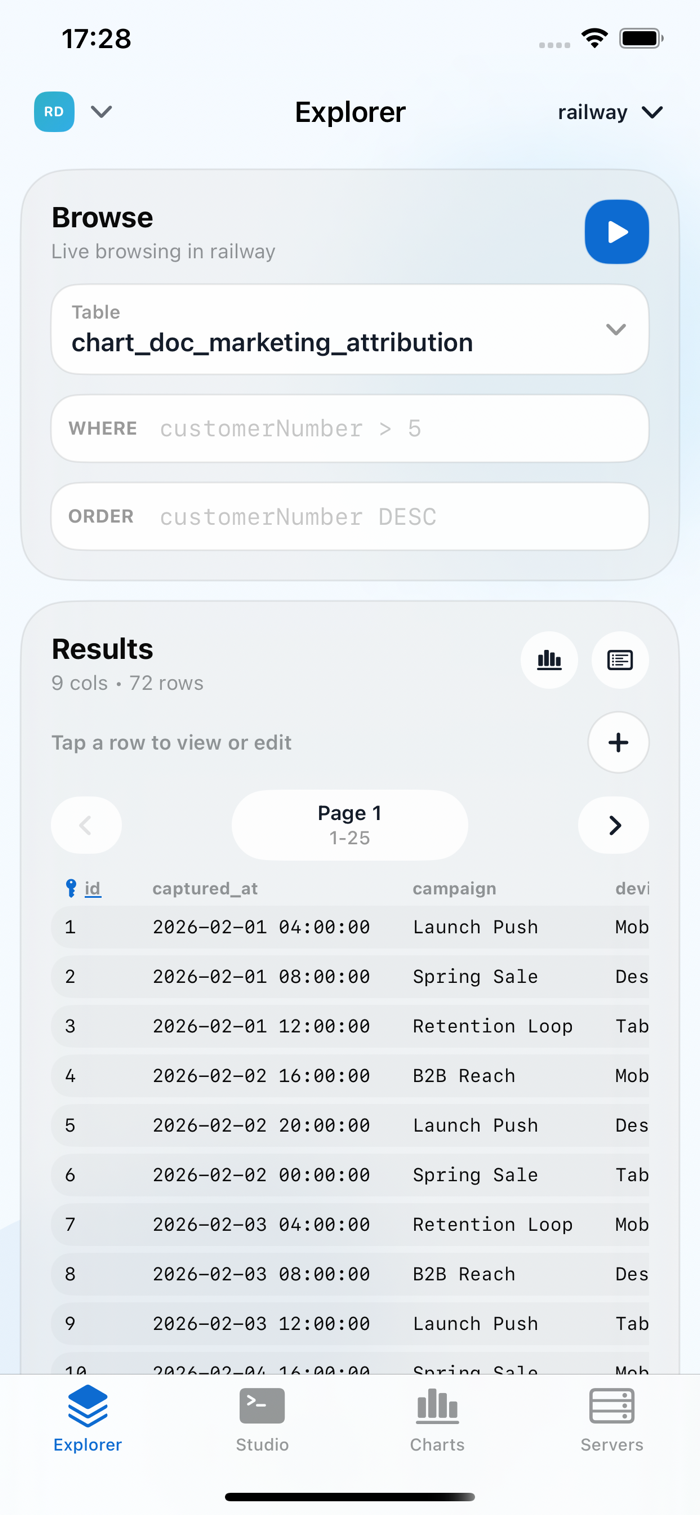Expand the railway database dropdown
The image size is (700, 1515).
tap(610, 112)
